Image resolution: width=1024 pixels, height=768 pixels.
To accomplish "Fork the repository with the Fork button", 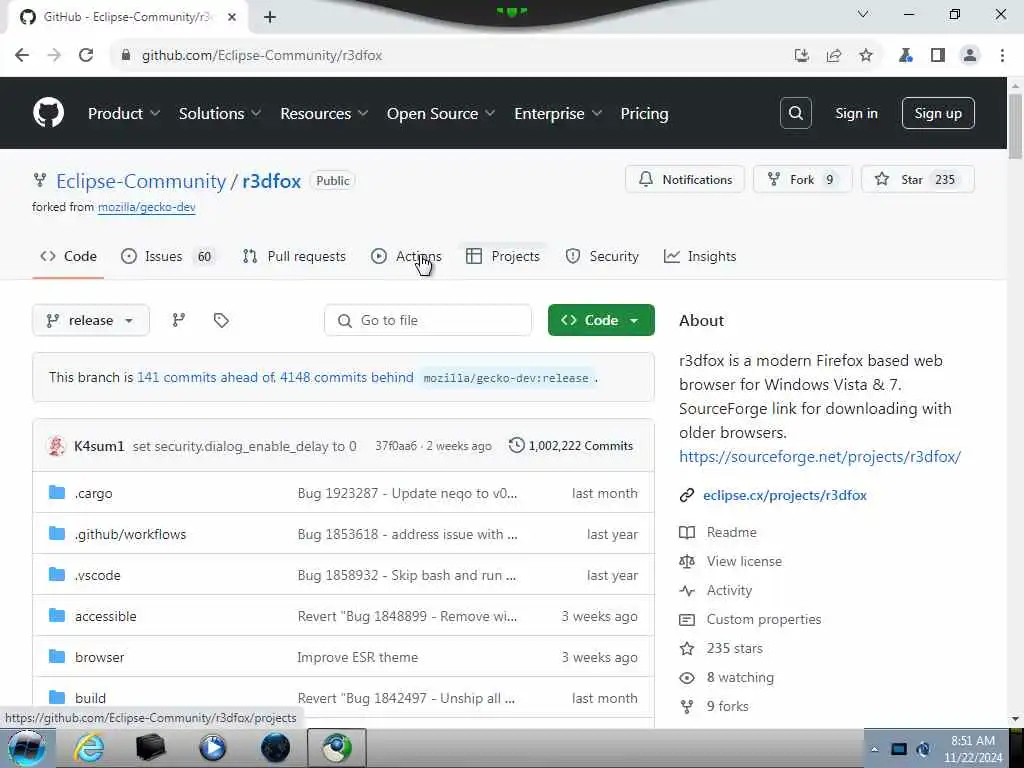I will click(x=803, y=180).
